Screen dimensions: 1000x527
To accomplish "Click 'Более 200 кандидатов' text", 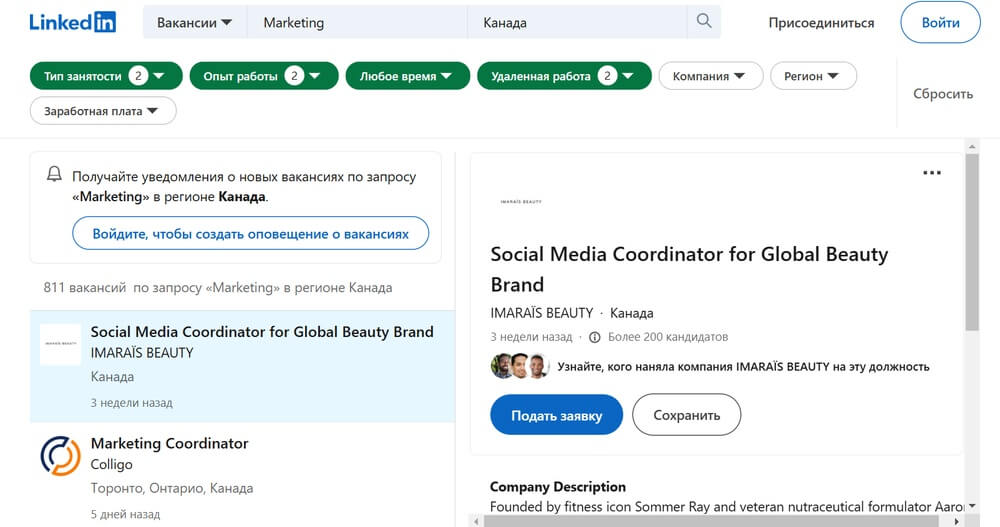I will 668,337.
